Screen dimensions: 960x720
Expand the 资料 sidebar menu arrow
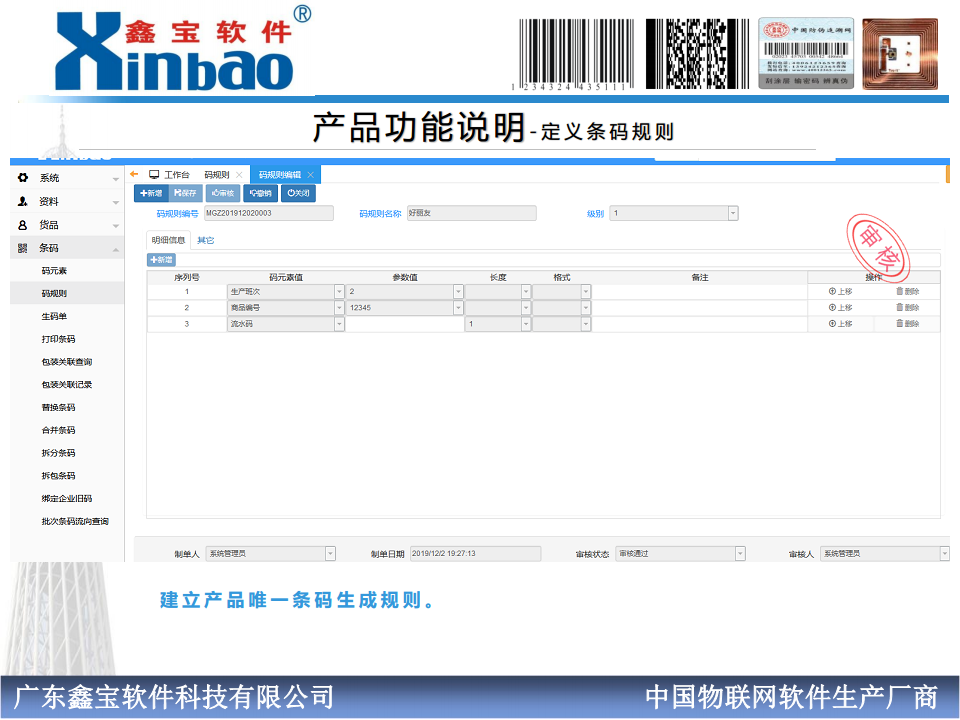point(116,202)
